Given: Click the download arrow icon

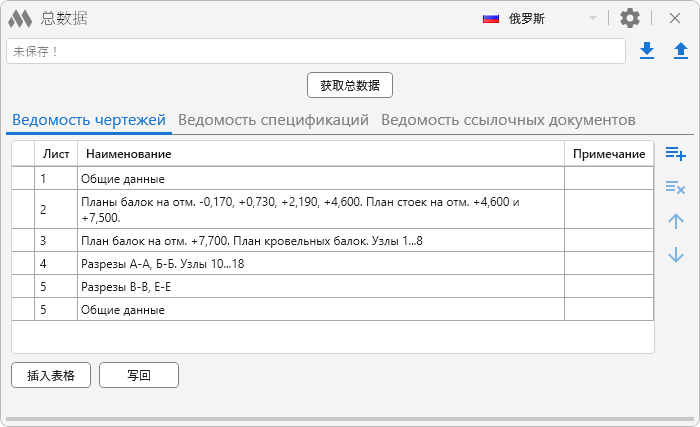Looking at the screenshot, I should tap(647, 50).
